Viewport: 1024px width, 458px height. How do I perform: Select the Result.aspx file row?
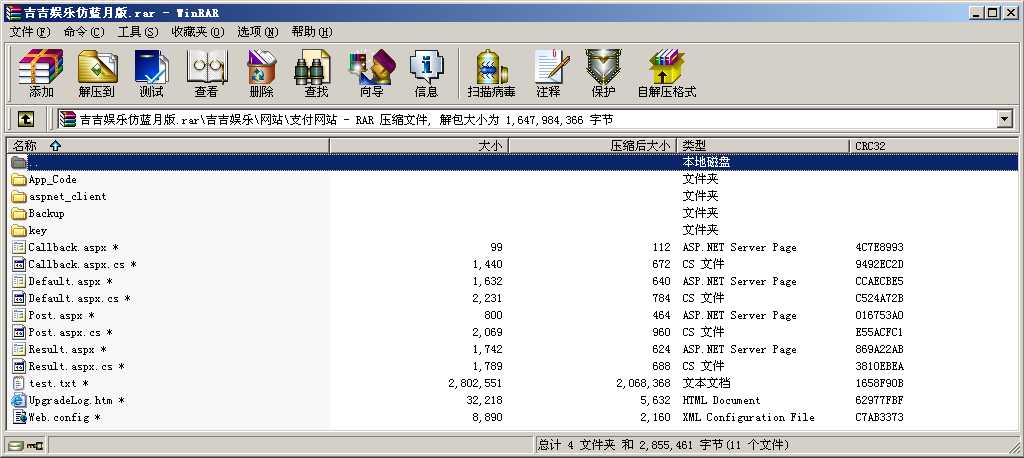tap(513, 350)
